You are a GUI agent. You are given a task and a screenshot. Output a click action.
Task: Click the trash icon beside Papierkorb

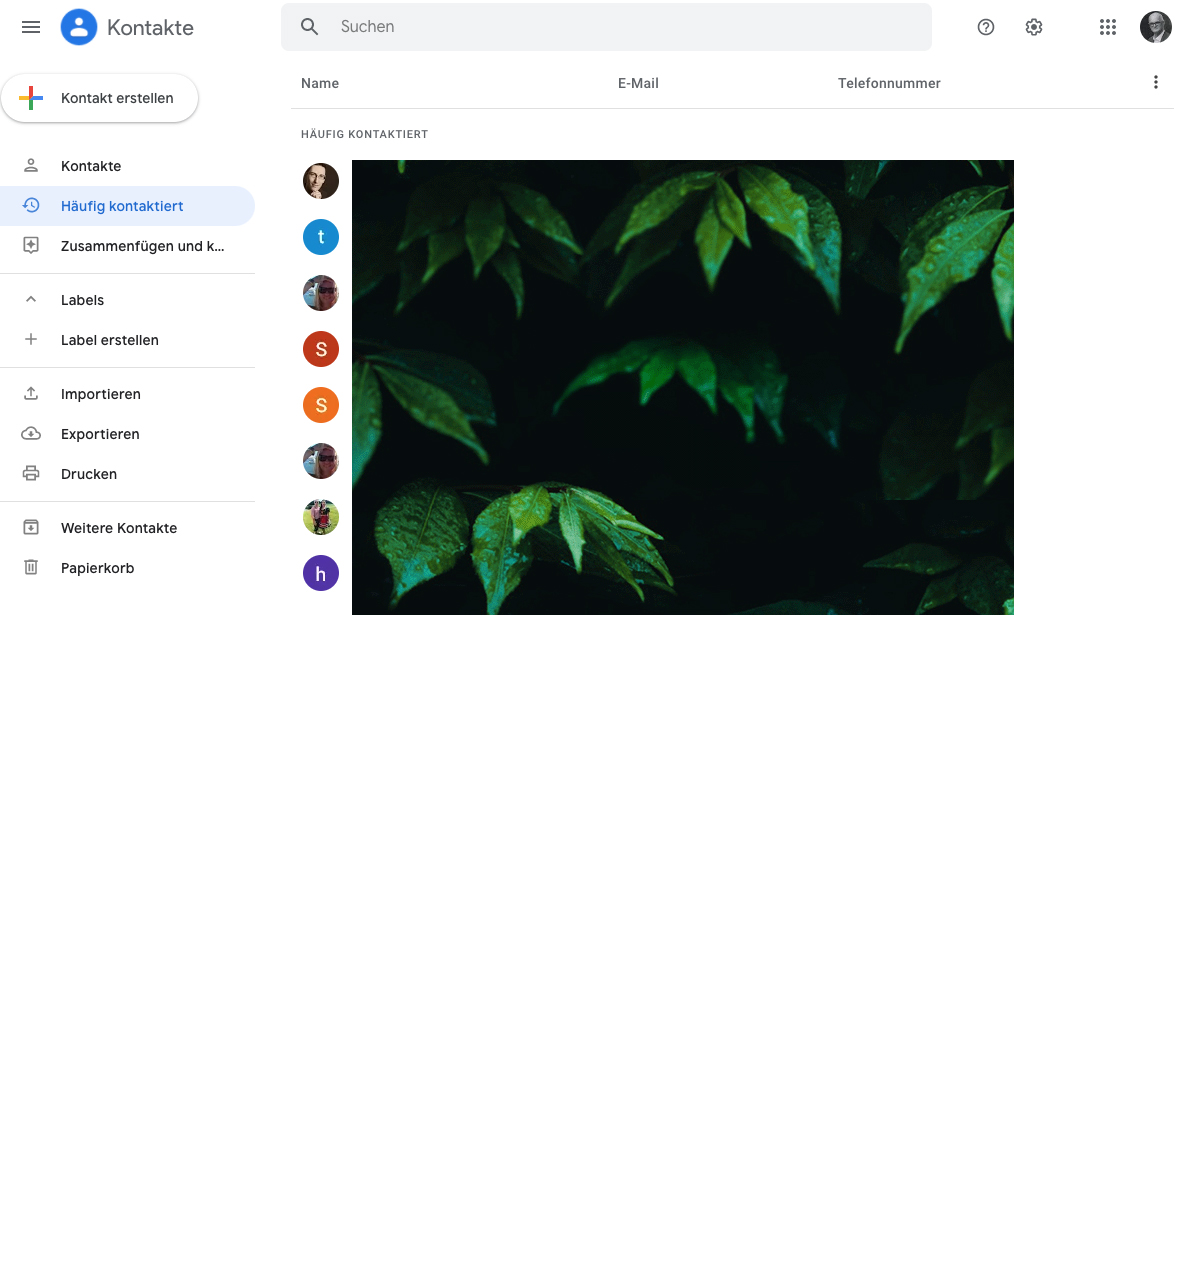tap(31, 567)
